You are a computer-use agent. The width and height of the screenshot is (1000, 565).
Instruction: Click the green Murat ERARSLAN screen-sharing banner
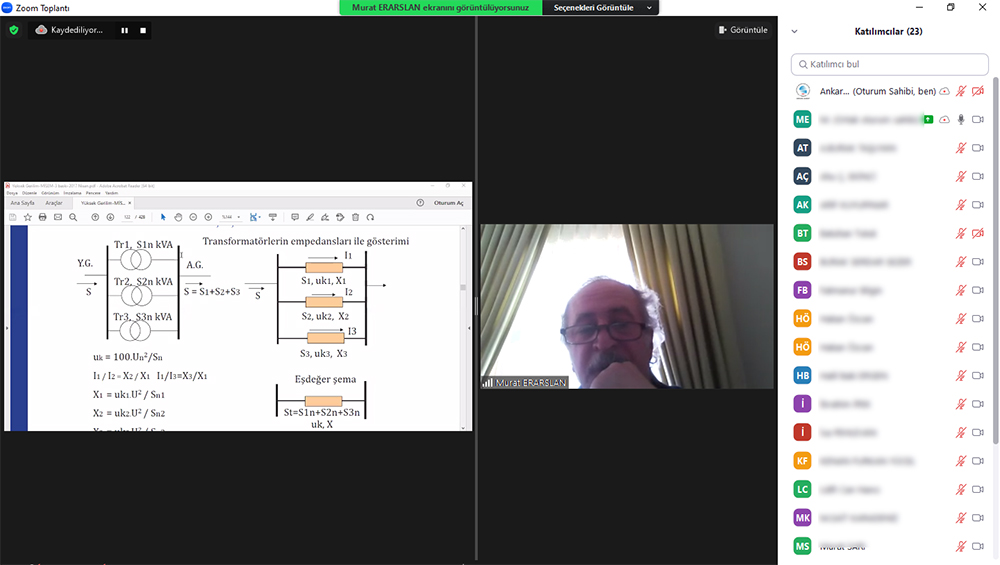441,8
